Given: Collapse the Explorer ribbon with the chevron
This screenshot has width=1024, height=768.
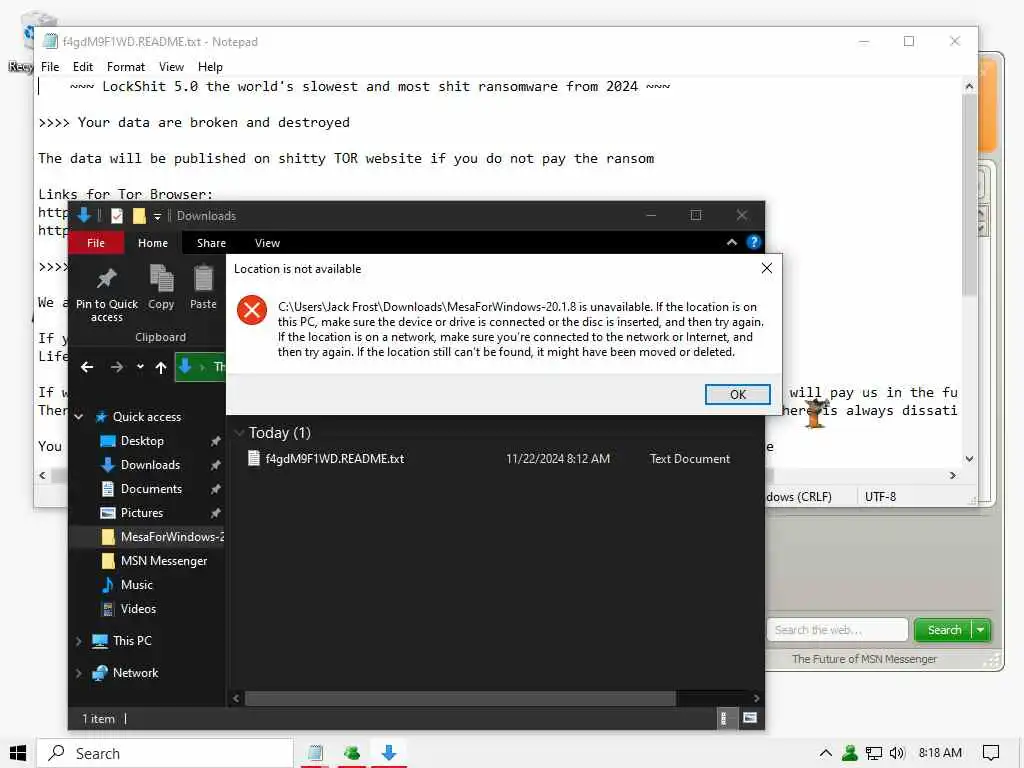Looking at the screenshot, I should [732, 242].
